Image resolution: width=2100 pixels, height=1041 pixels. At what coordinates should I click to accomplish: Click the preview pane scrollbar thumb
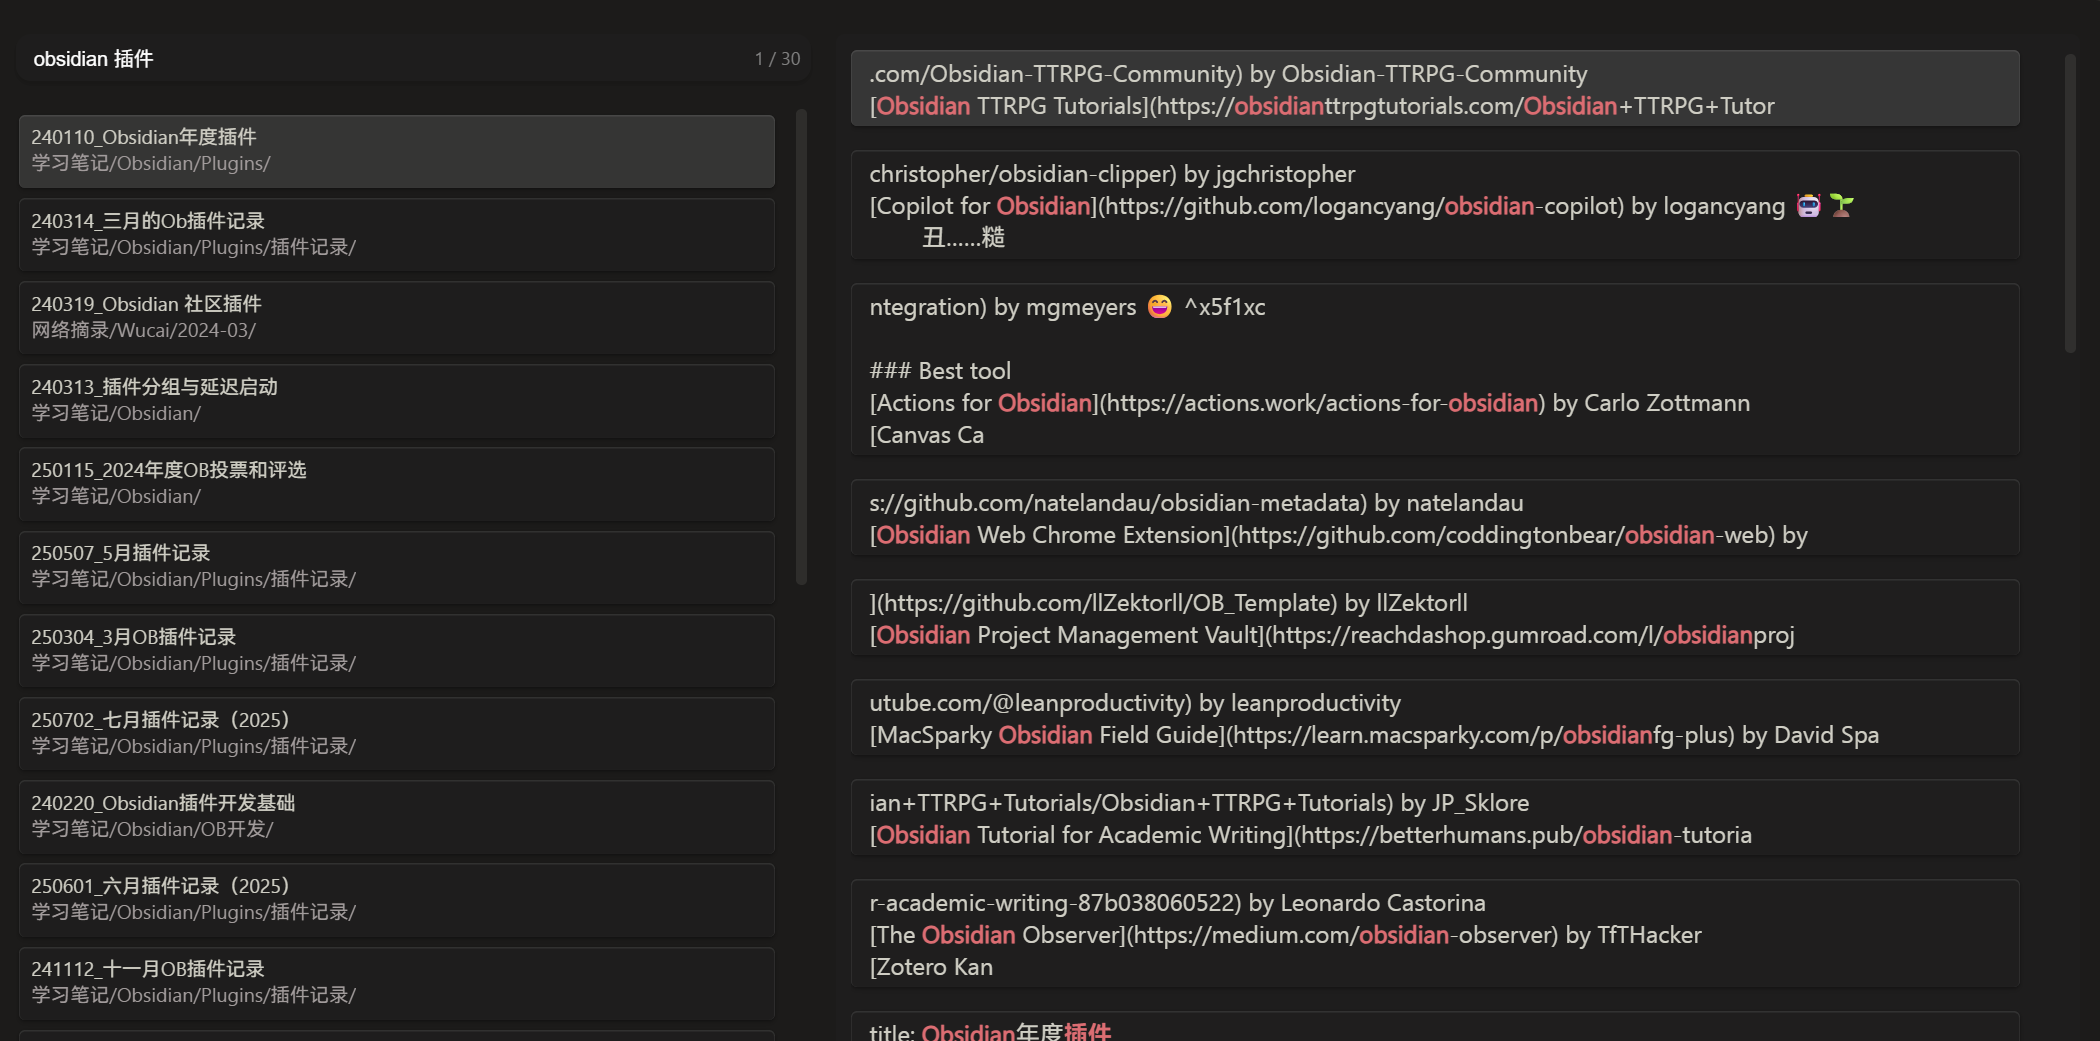pyautogui.click(x=2070, y=203)
